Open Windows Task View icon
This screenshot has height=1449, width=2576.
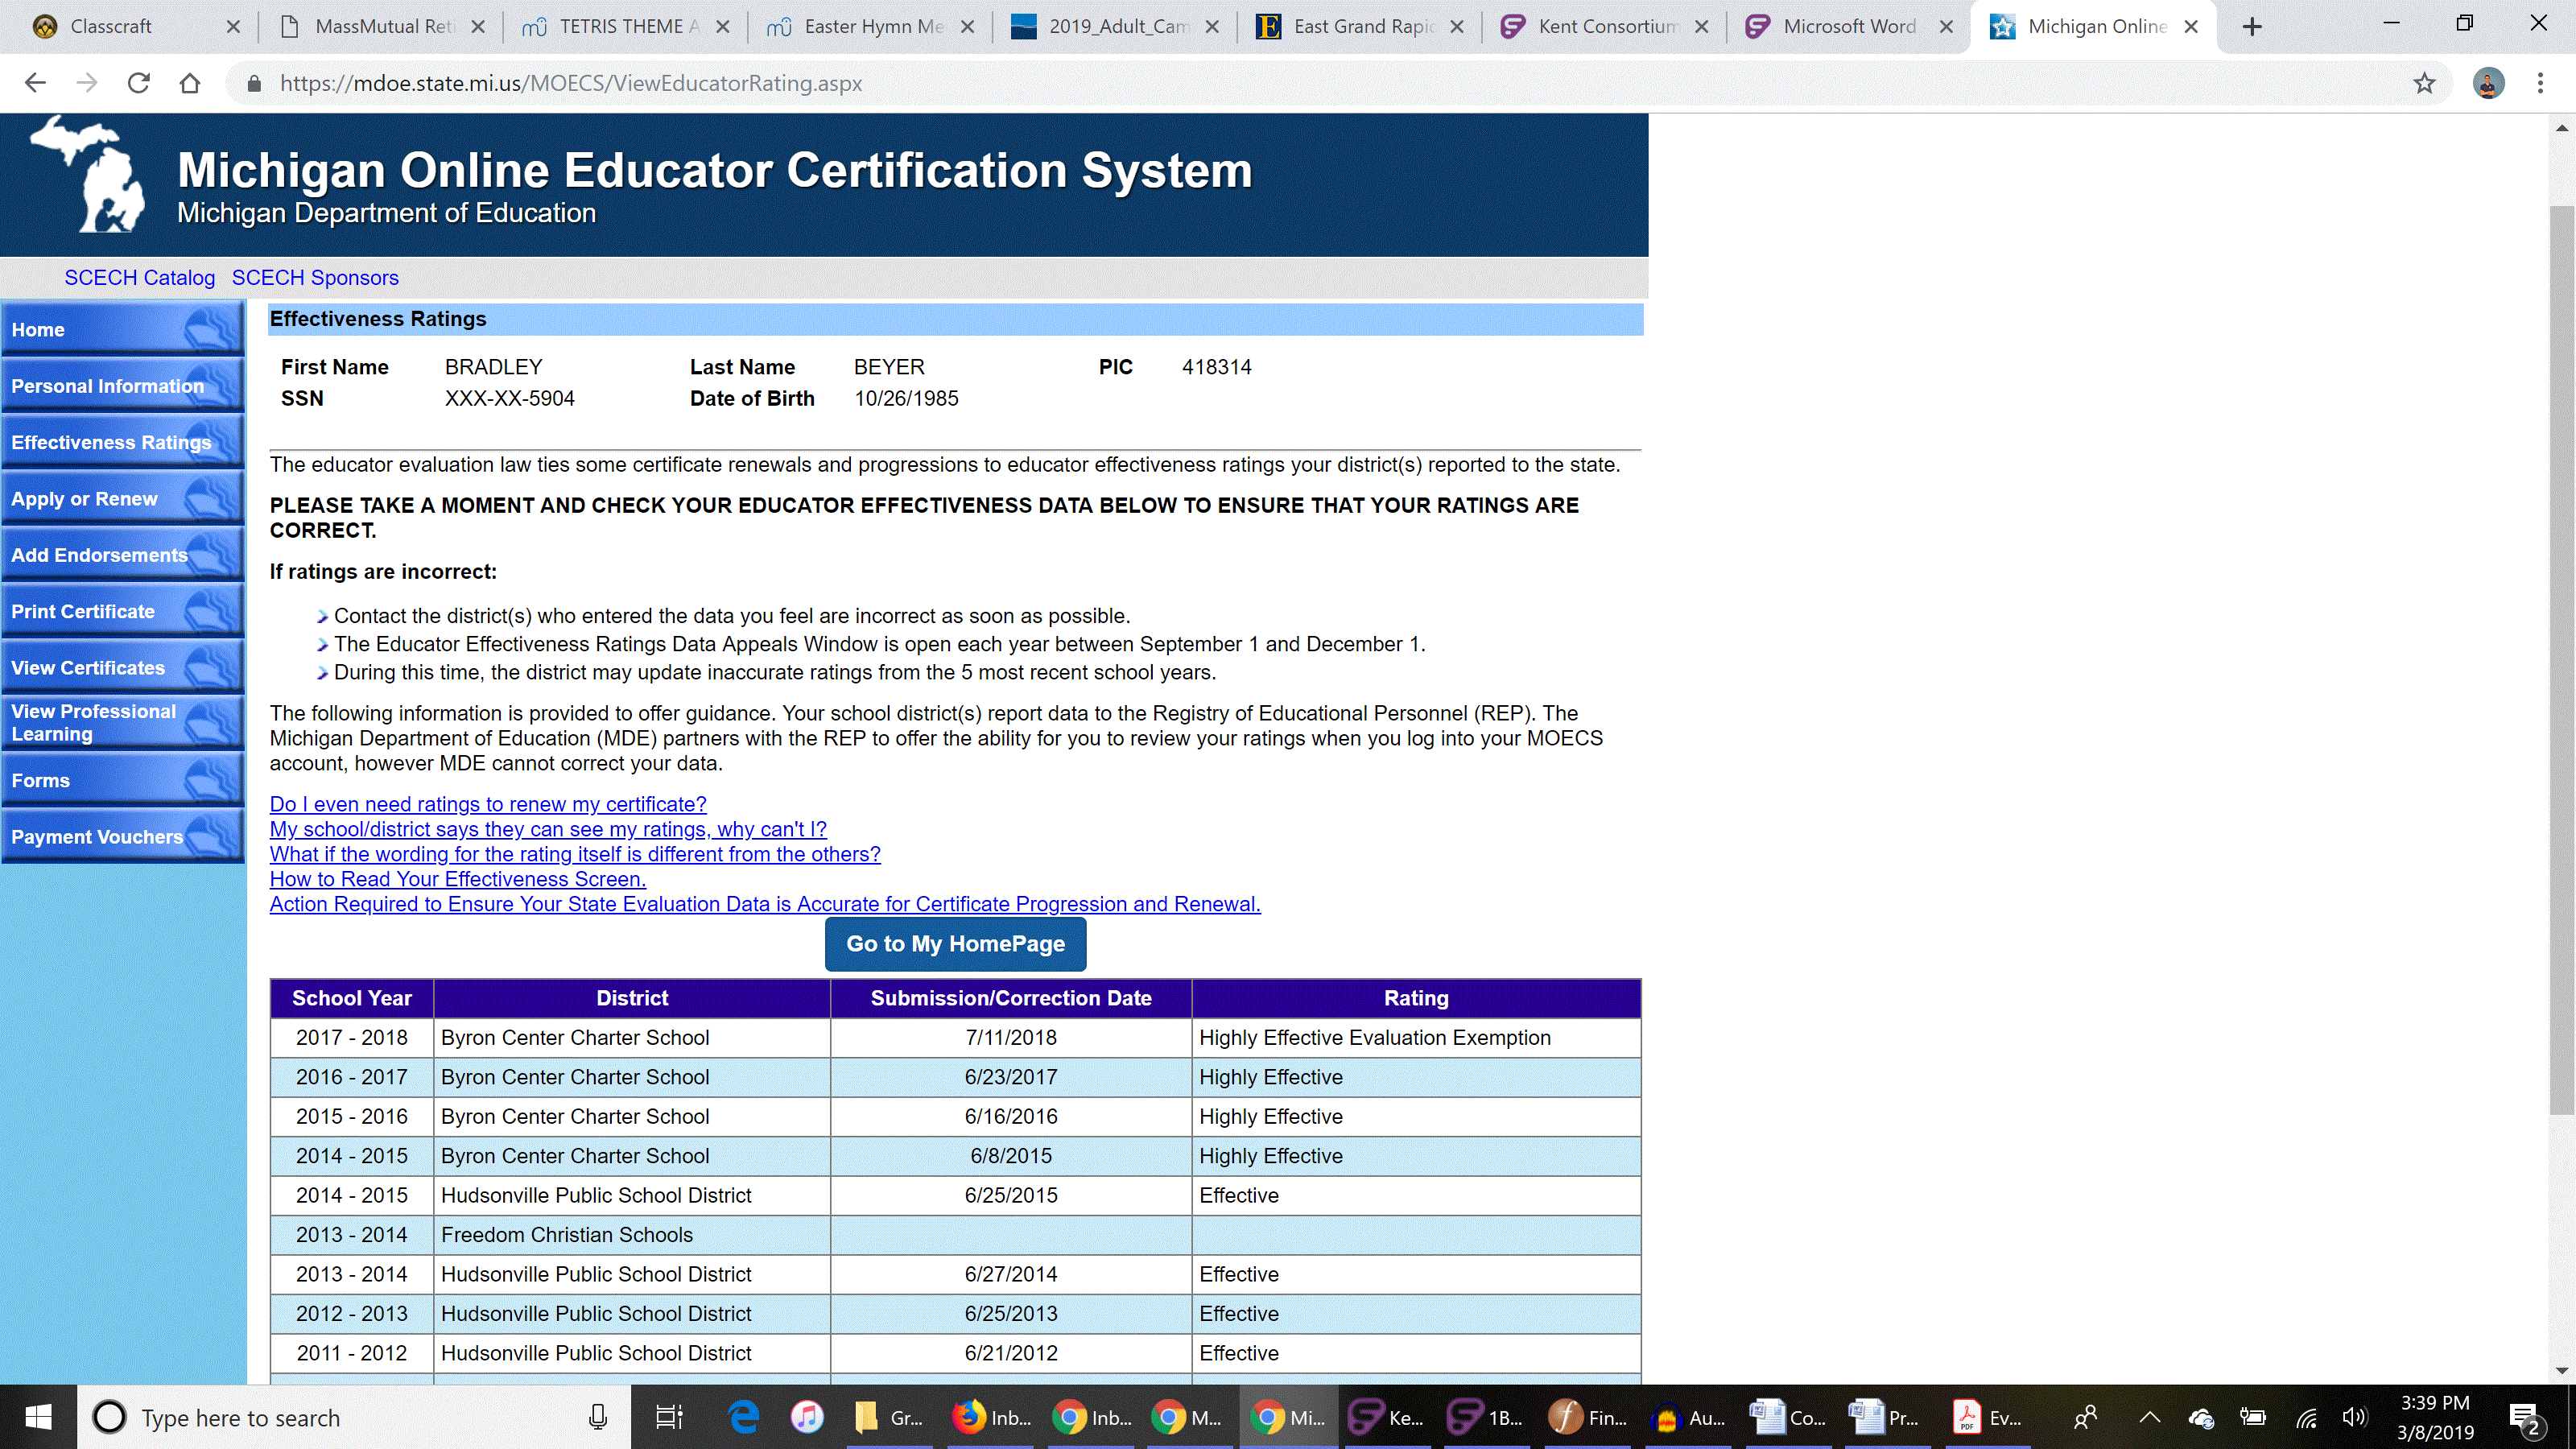point(668,1417)
